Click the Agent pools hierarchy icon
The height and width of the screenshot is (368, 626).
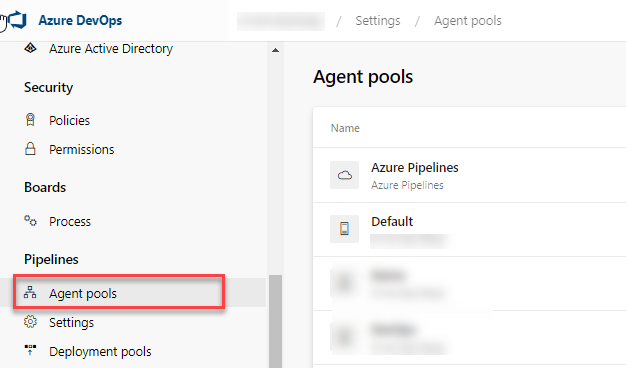[30, 293]
